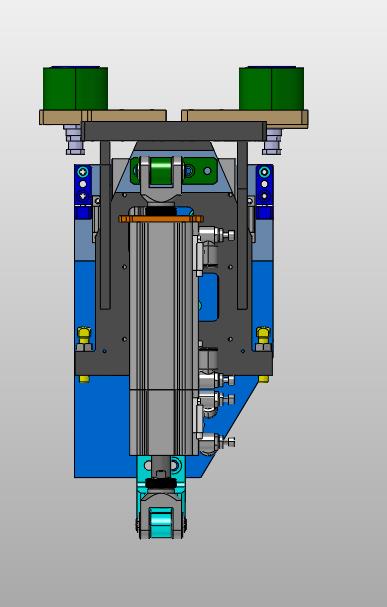Select the right yellow fitting
This screenshot has width=387, height=607.
point(263,335)
